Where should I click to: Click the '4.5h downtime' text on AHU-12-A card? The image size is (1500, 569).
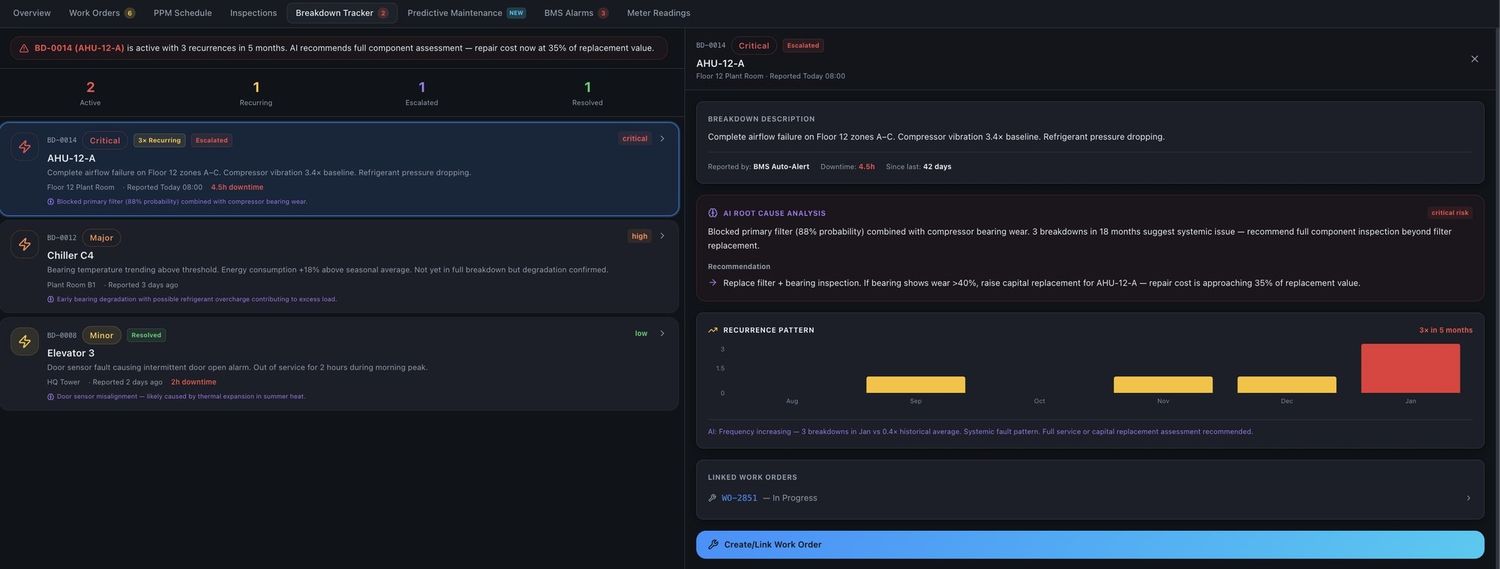(237, 187)
